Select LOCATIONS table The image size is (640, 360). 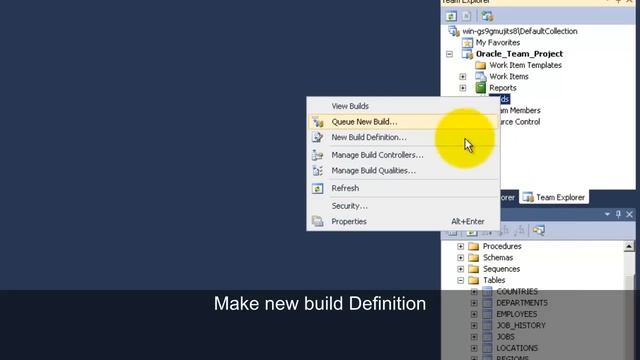(x=517, y=348)
